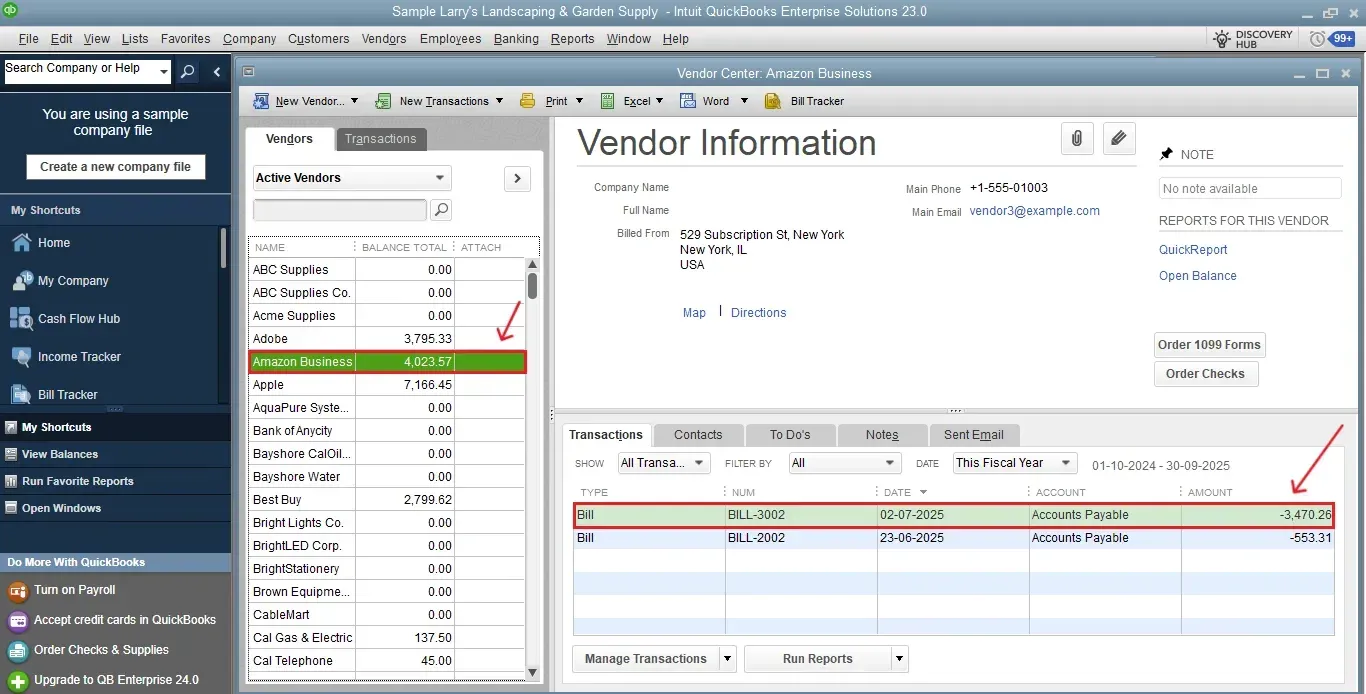The width and height of the screenshot is (1366, 694).
Task: Open the Filter By All dropdown
Action: pos(845,463)
